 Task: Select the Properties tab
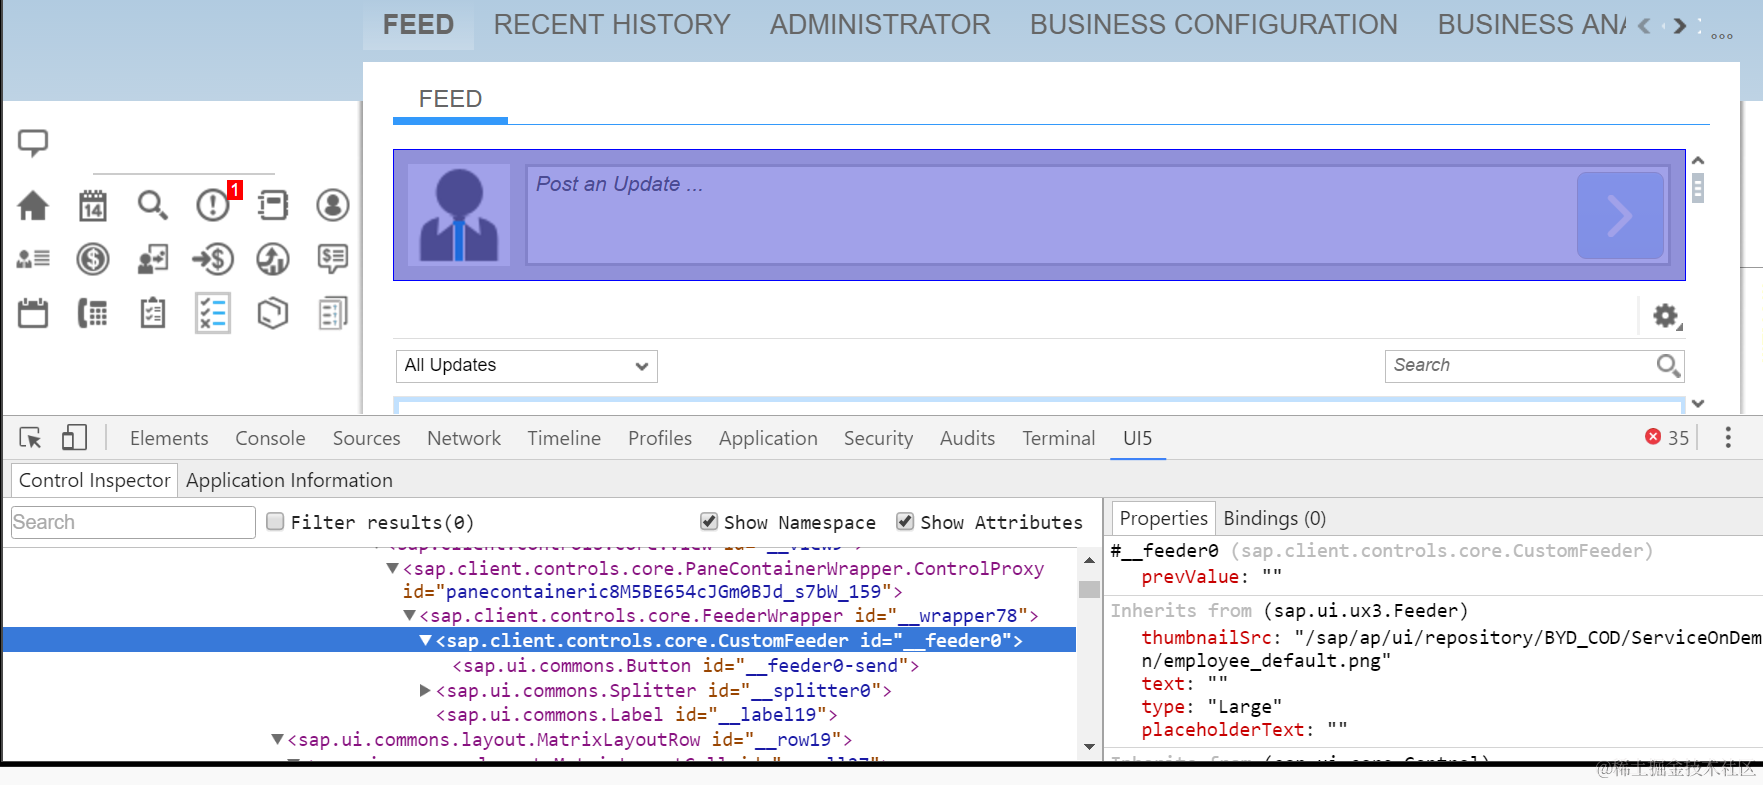point(1163,518)
